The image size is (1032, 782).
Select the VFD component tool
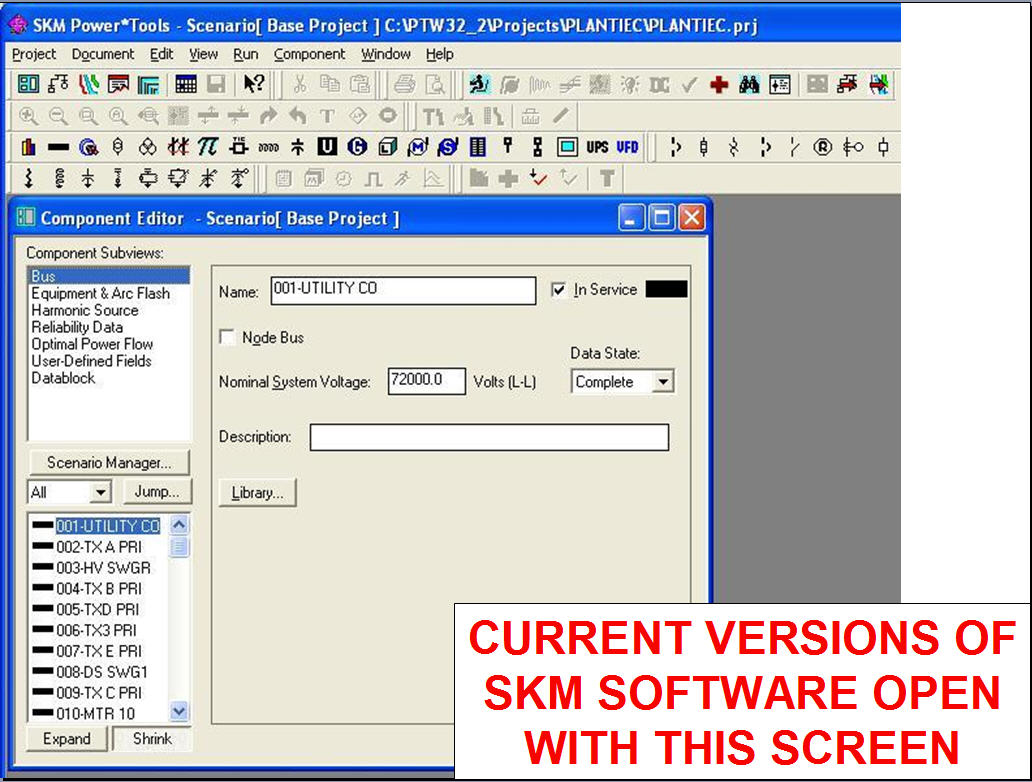tap(627, 148)
